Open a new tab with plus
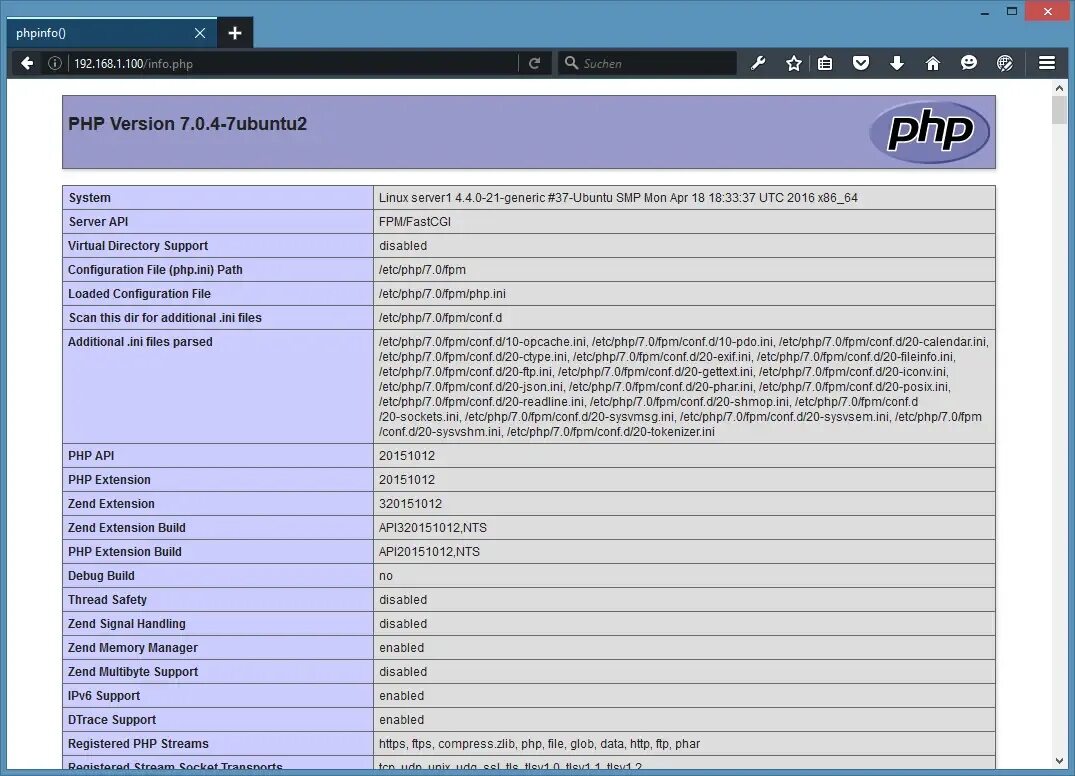Screen dimensions: 1075x776 coord(235,33)
